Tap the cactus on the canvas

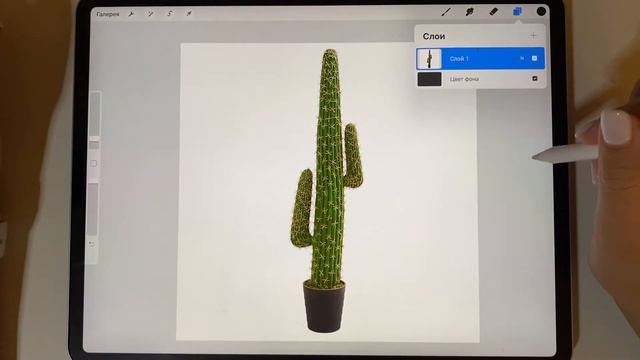pyautogui.click(x=327, y=190)
